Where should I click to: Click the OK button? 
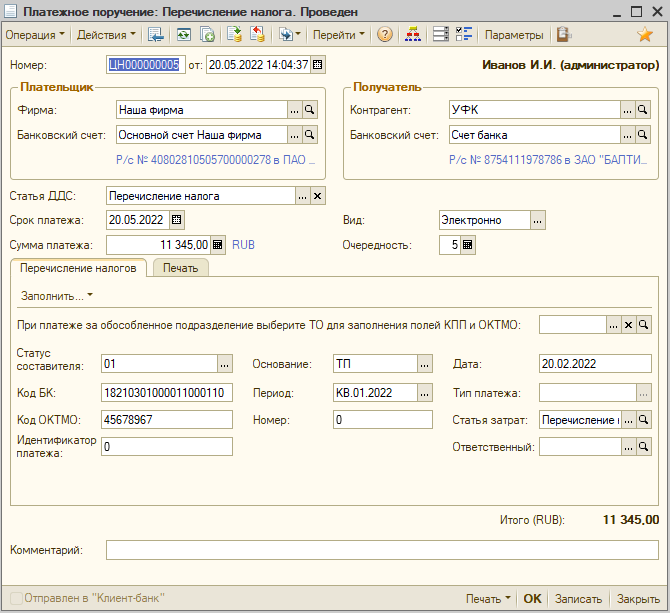(532, 599)
